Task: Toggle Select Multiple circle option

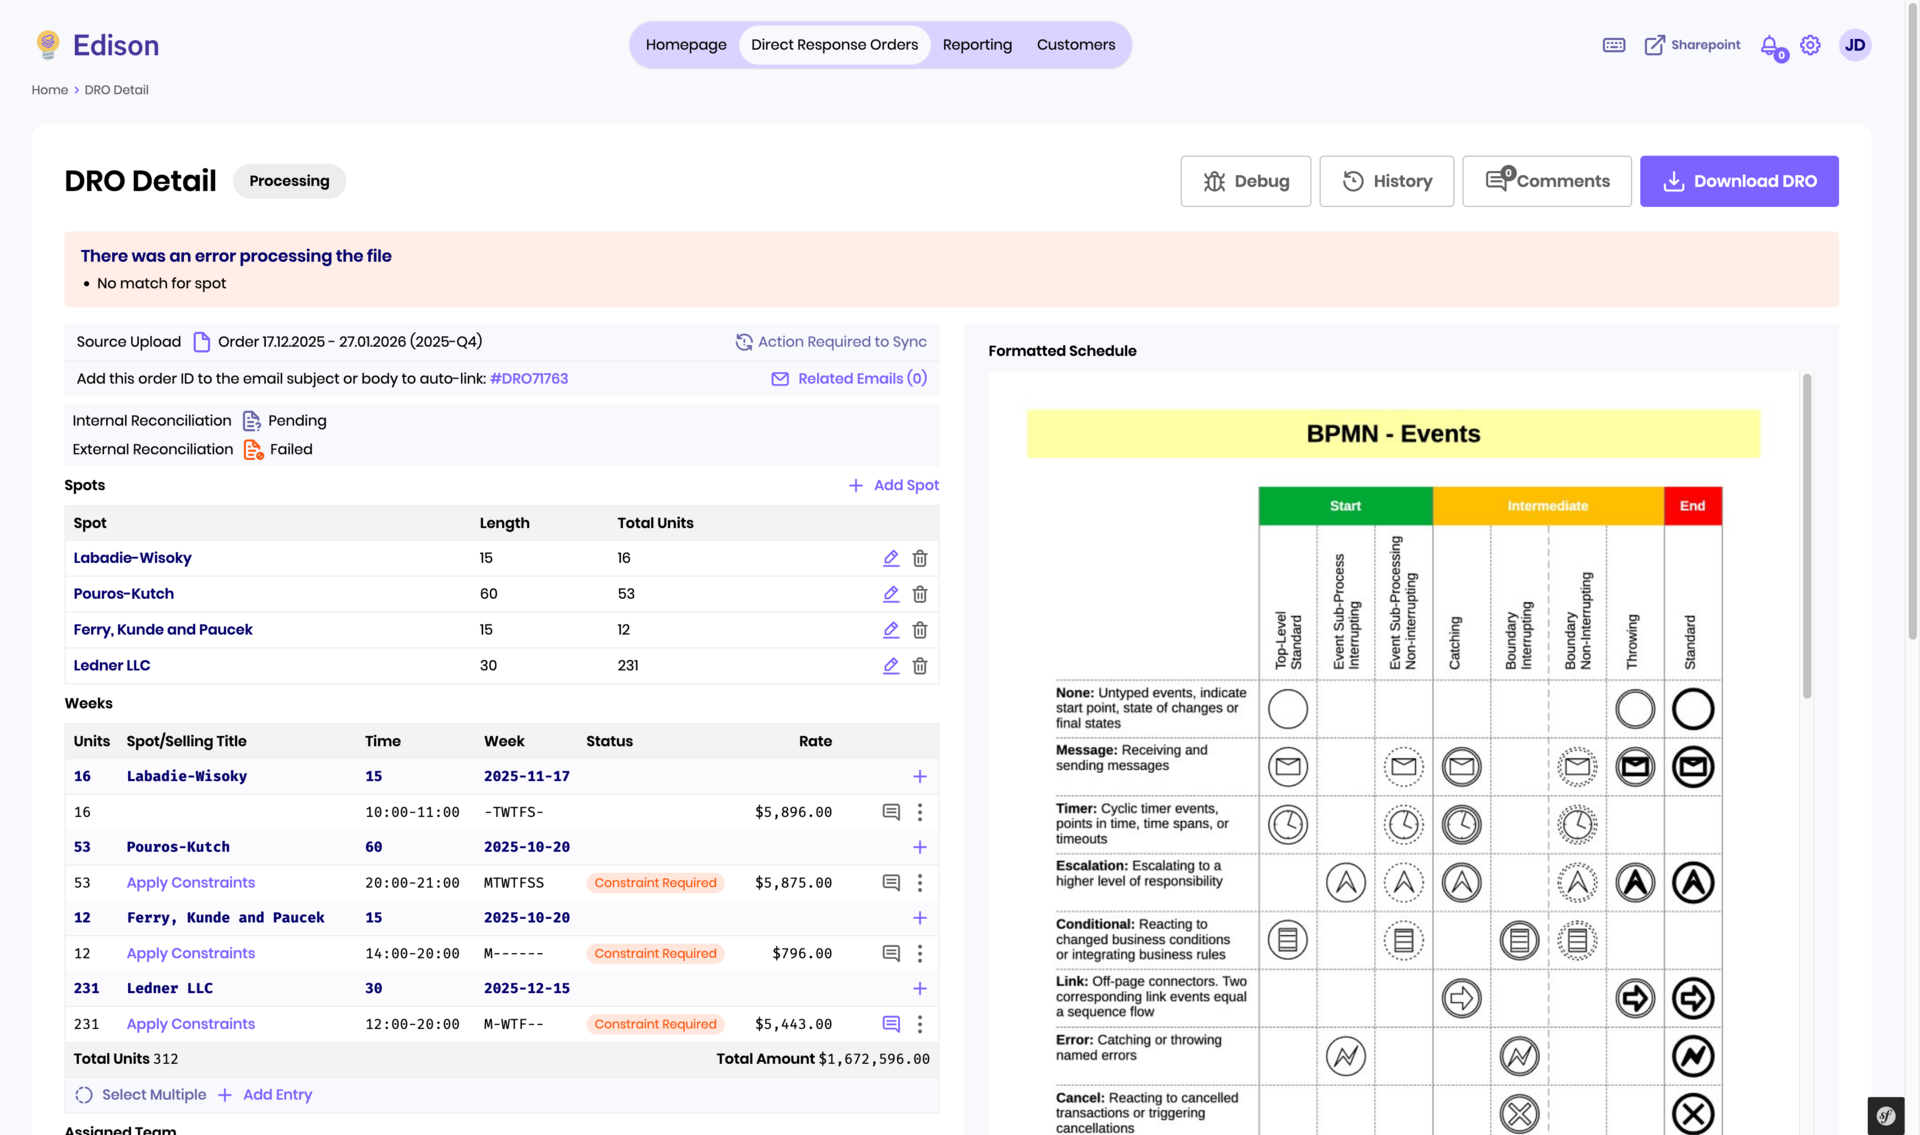Action: (84, 1095)
